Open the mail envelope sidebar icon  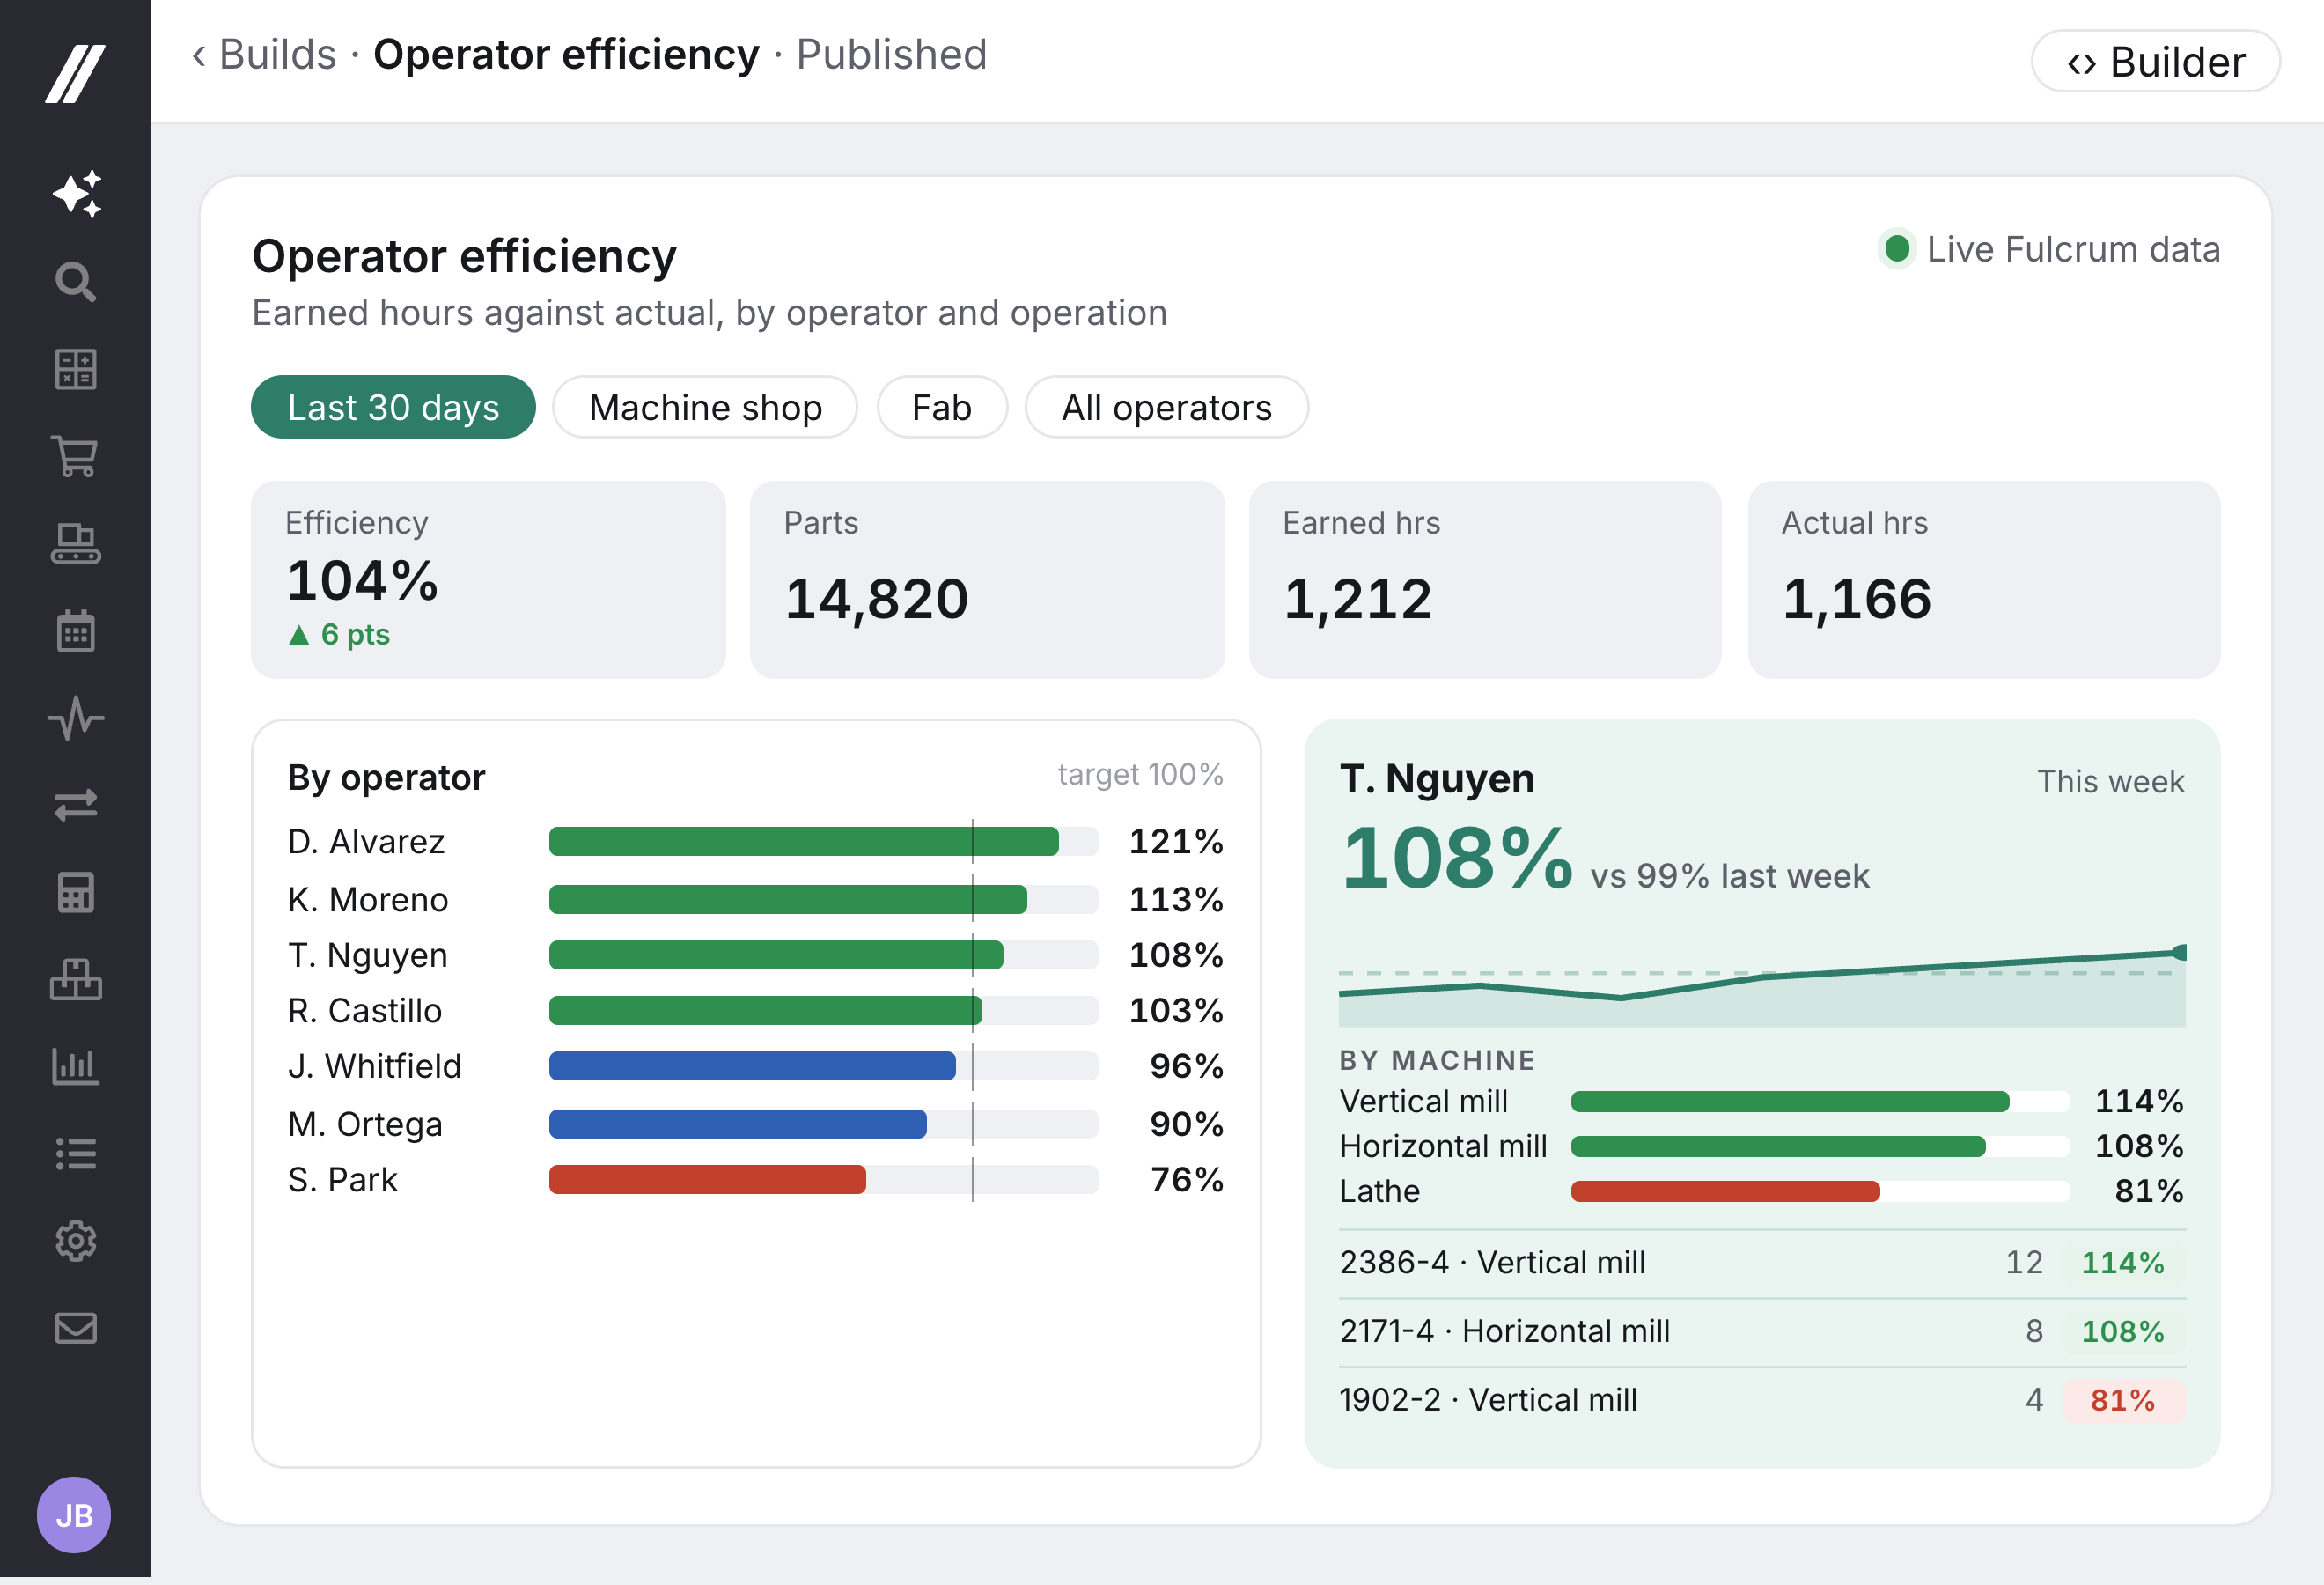tap(76, 1328)
